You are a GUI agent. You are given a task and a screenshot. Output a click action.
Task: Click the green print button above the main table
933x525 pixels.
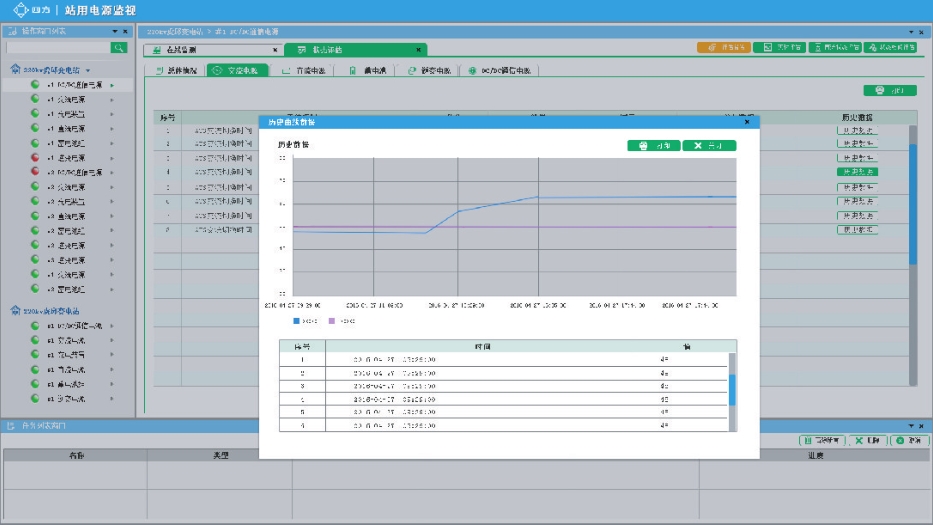[888, 90]
